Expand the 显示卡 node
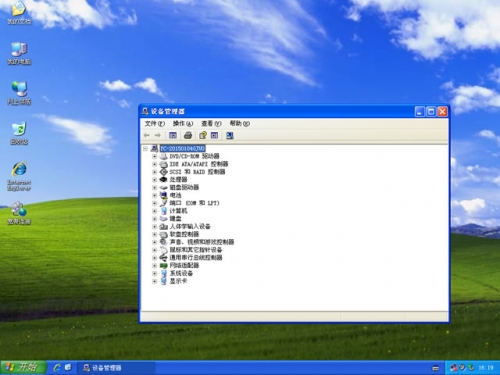 pyautogui.click(x=154, y=281)
